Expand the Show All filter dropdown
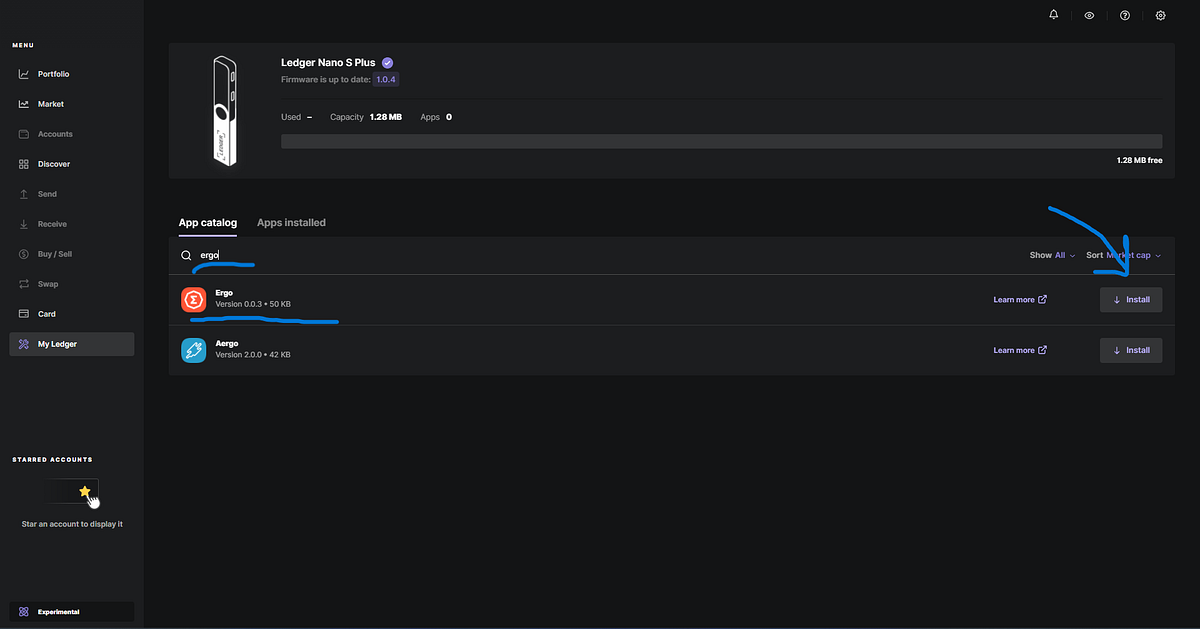This screenshot has height=629, width=1200. [x=1052, y=255]
